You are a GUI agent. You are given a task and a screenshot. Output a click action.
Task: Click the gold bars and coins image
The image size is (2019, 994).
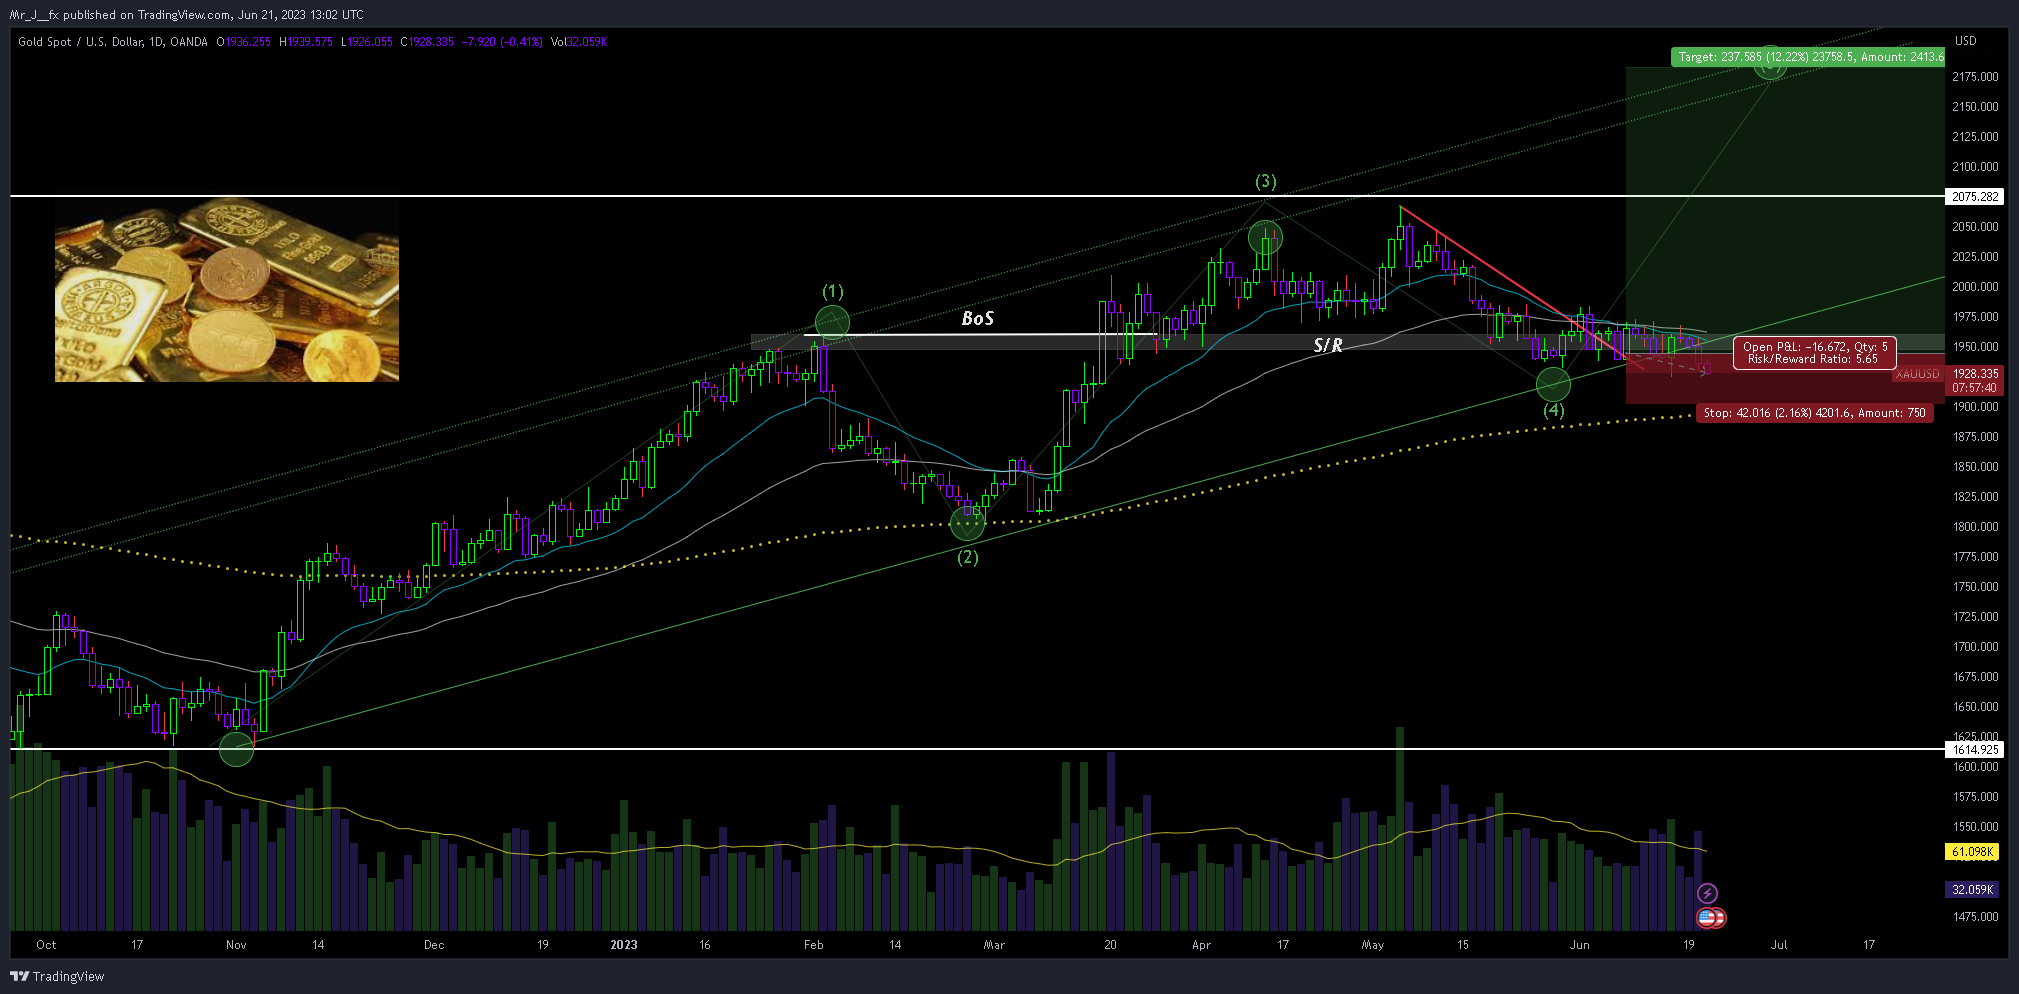point(227,289)
